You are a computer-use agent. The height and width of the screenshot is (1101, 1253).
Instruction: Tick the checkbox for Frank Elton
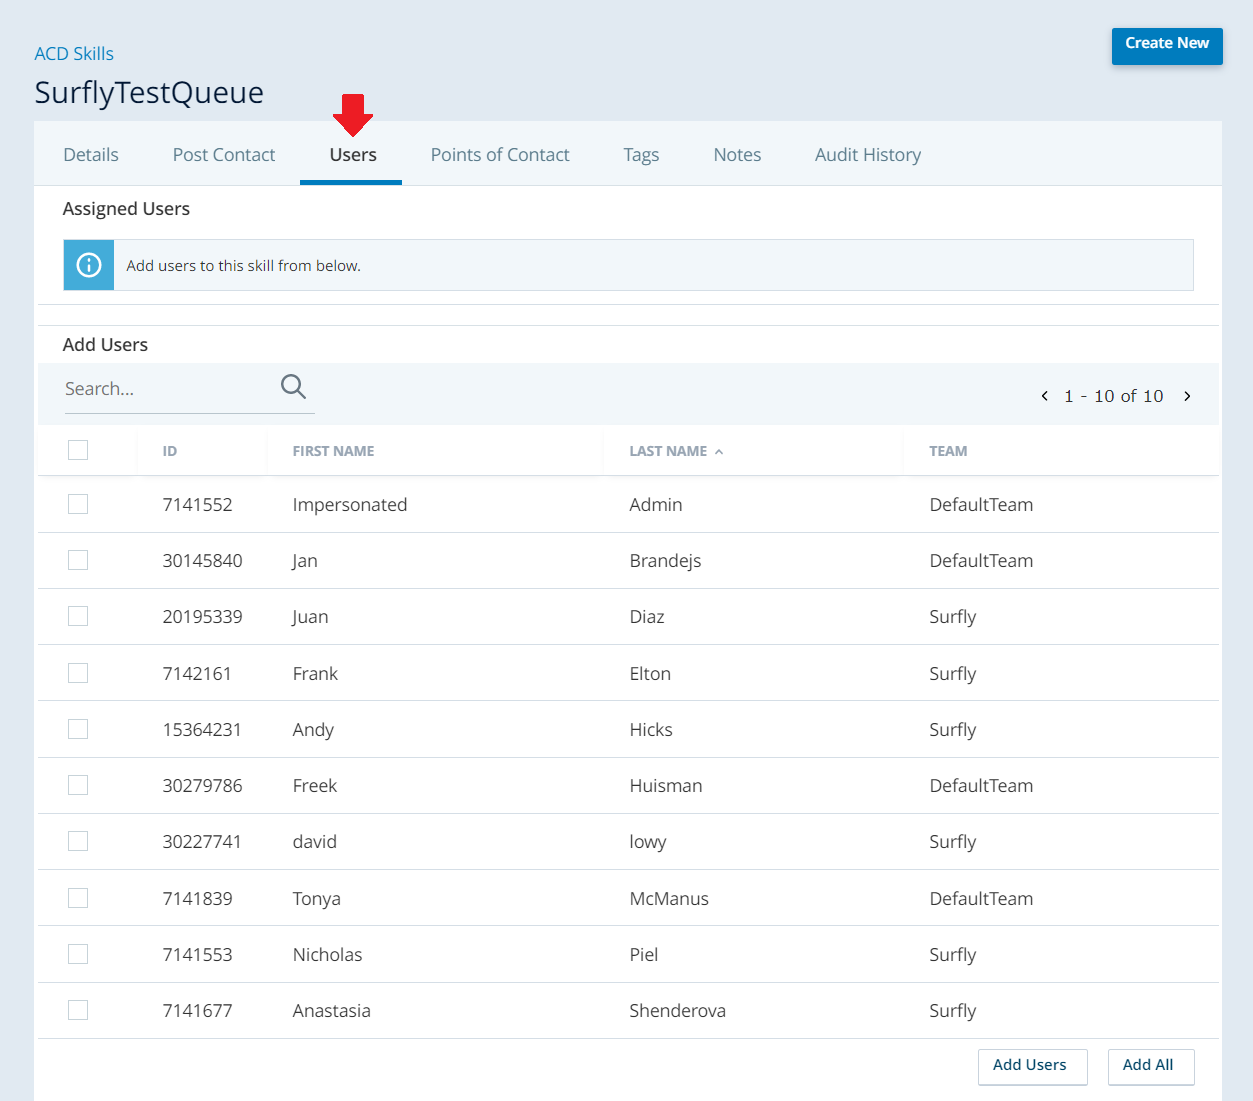coord(78,673)
